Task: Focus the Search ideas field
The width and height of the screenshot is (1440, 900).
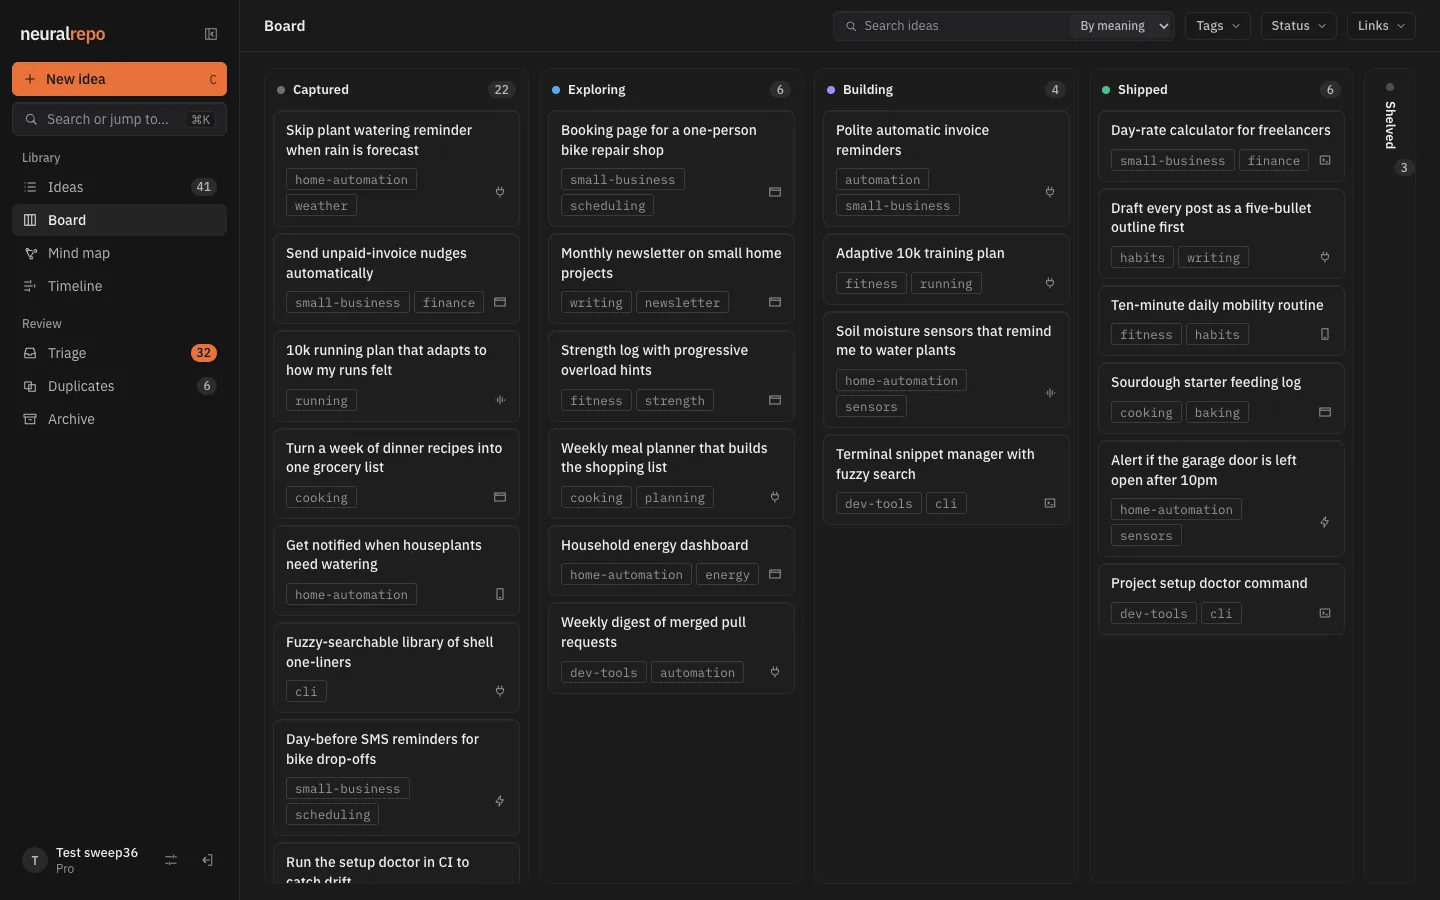Action: point(950,26)
